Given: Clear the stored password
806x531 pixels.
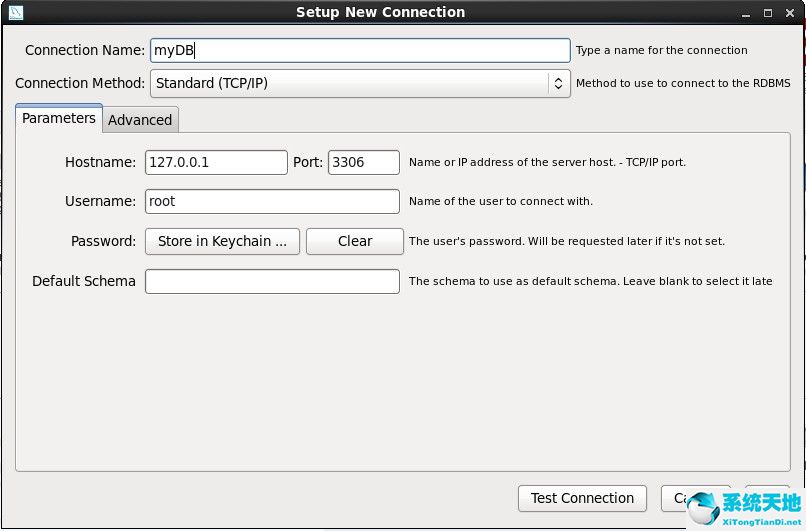Looking at the screenshot, I should point(355,241).
